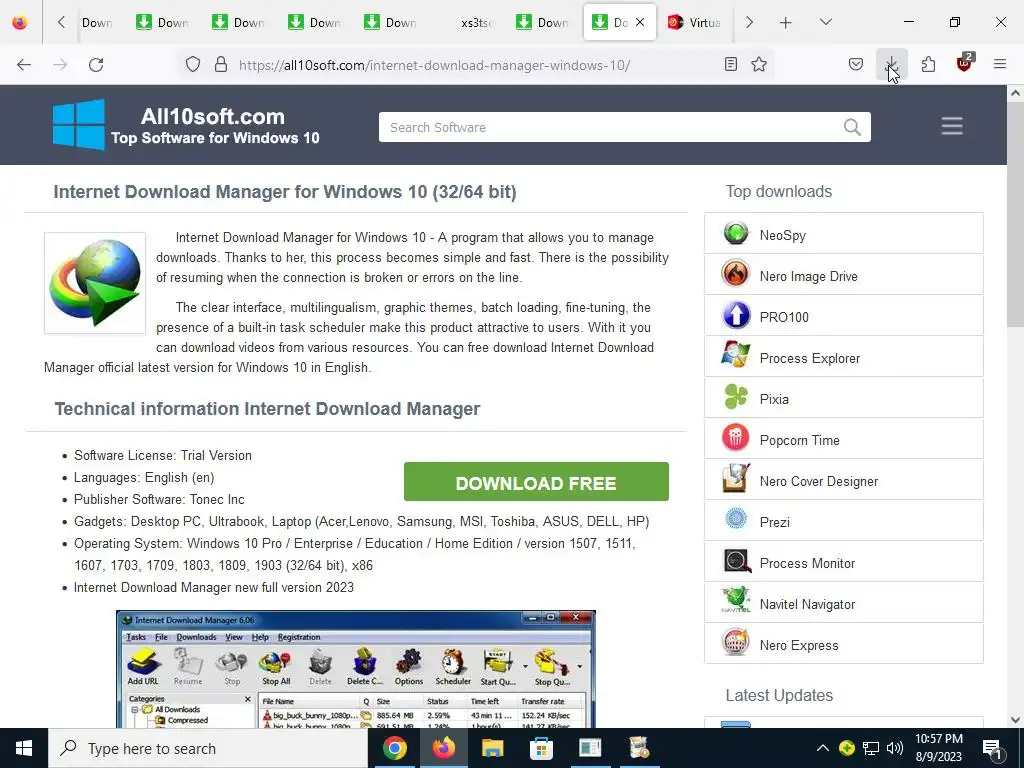Open the shield tracking protection icon
Screen dimensions: 1024x768
[x=193, y=65]
